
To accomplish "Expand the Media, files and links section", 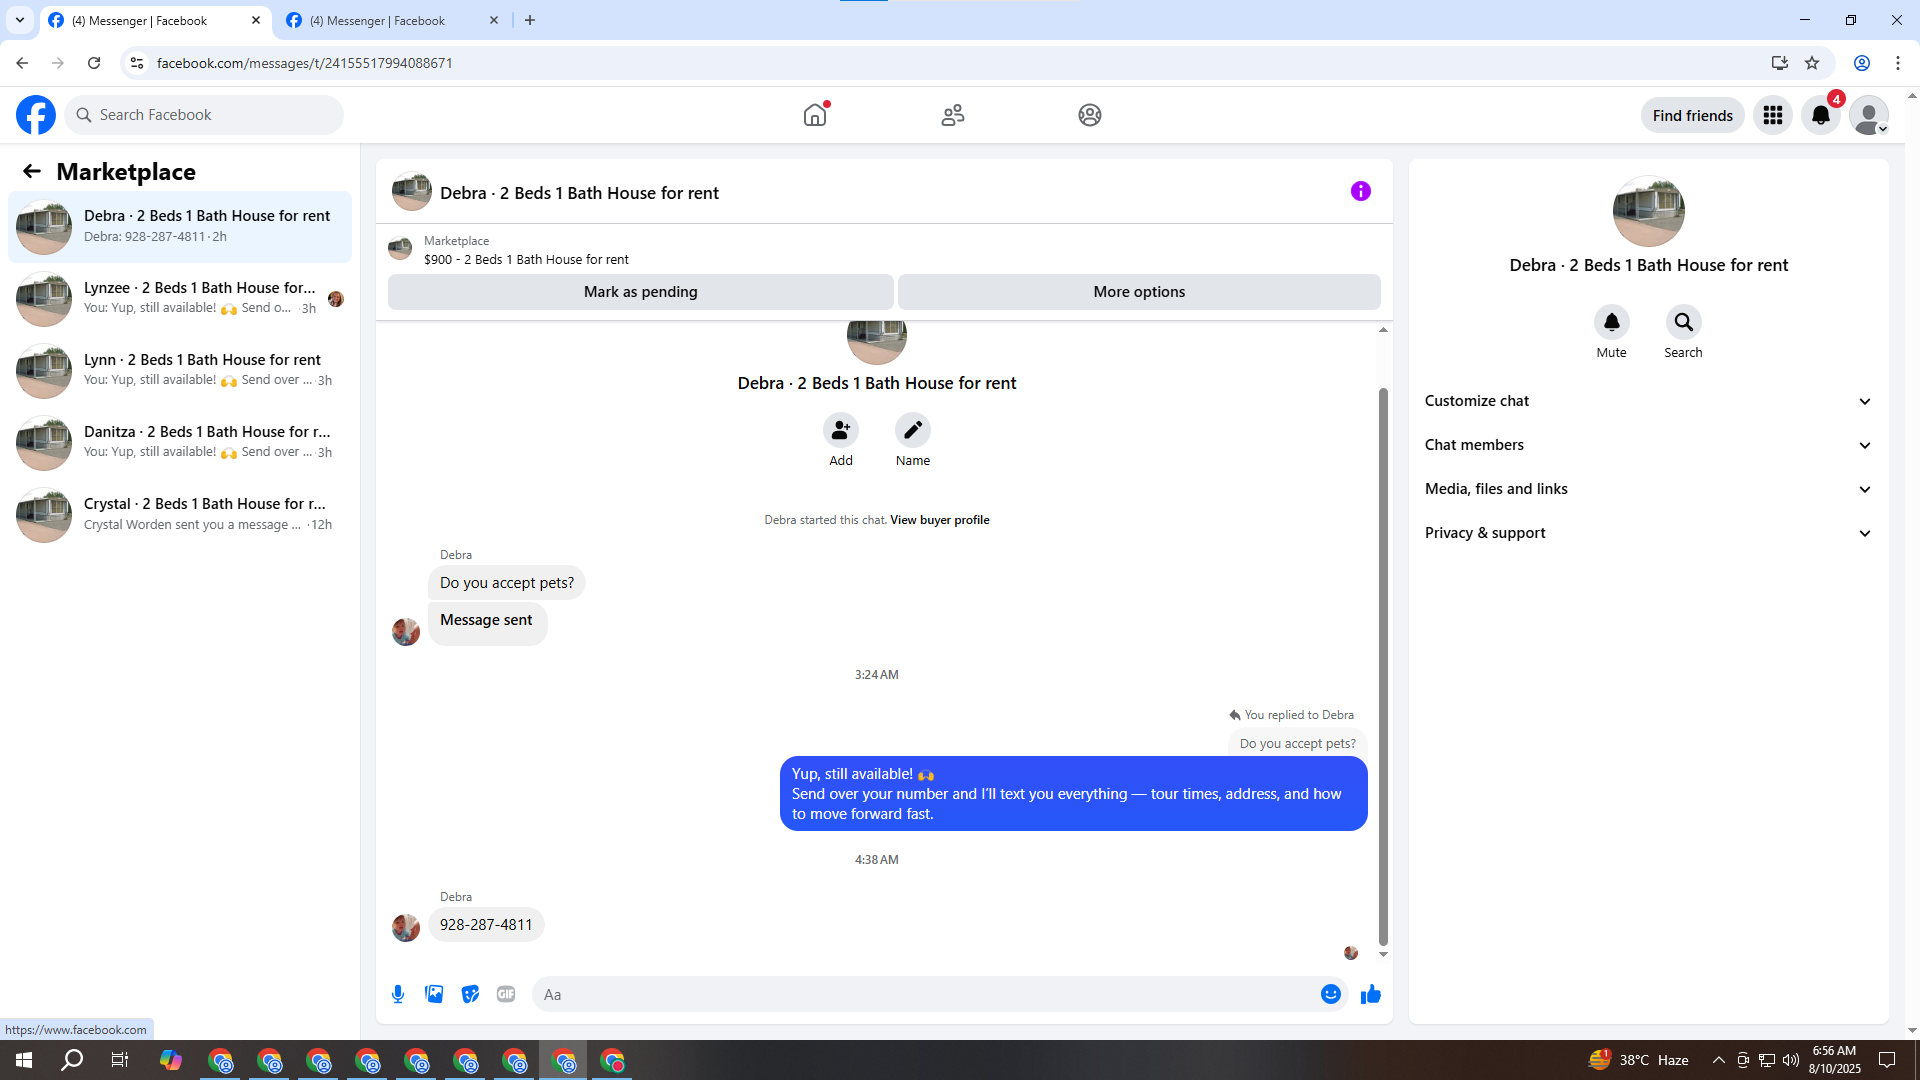I will [1647, 489].
